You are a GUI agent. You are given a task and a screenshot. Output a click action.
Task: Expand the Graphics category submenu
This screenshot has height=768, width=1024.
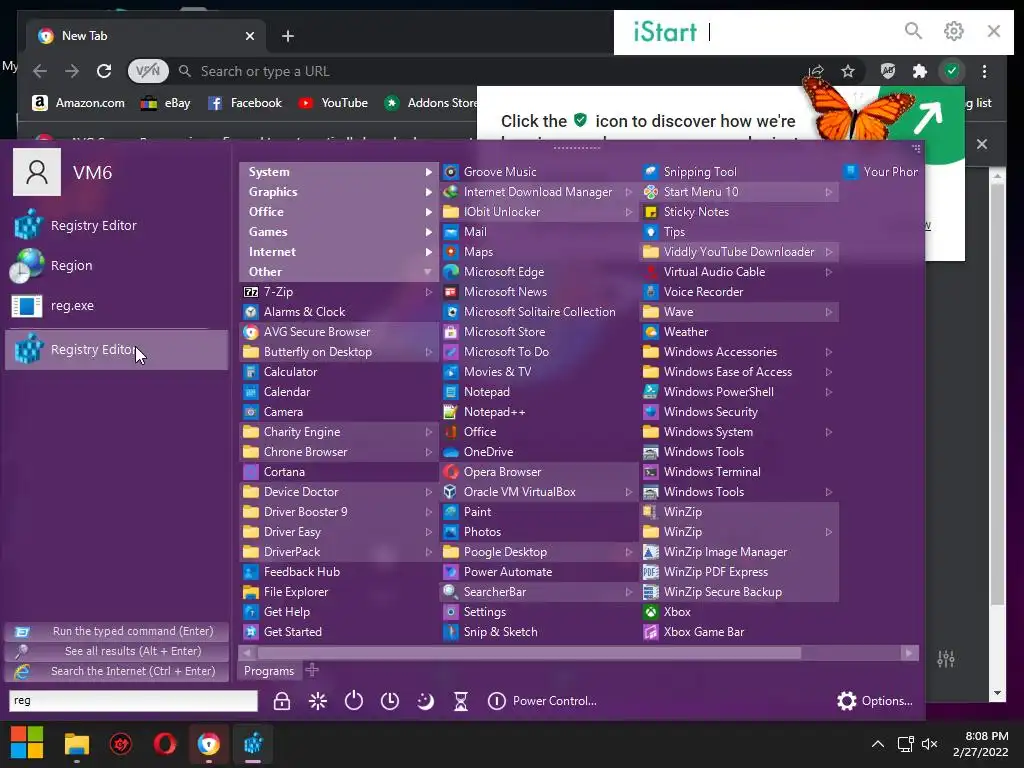click(339, 191)
